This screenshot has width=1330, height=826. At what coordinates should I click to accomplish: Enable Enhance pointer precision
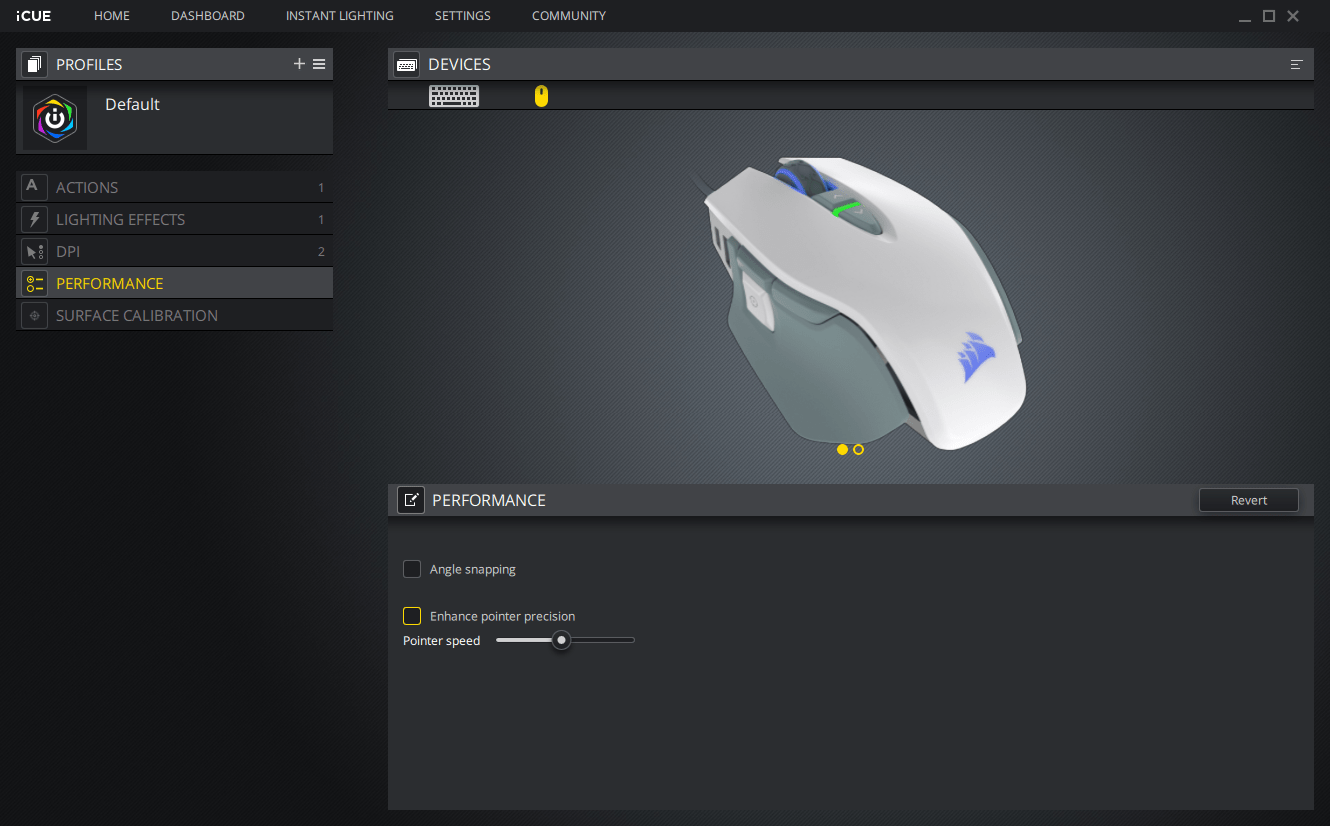point(412,616)
